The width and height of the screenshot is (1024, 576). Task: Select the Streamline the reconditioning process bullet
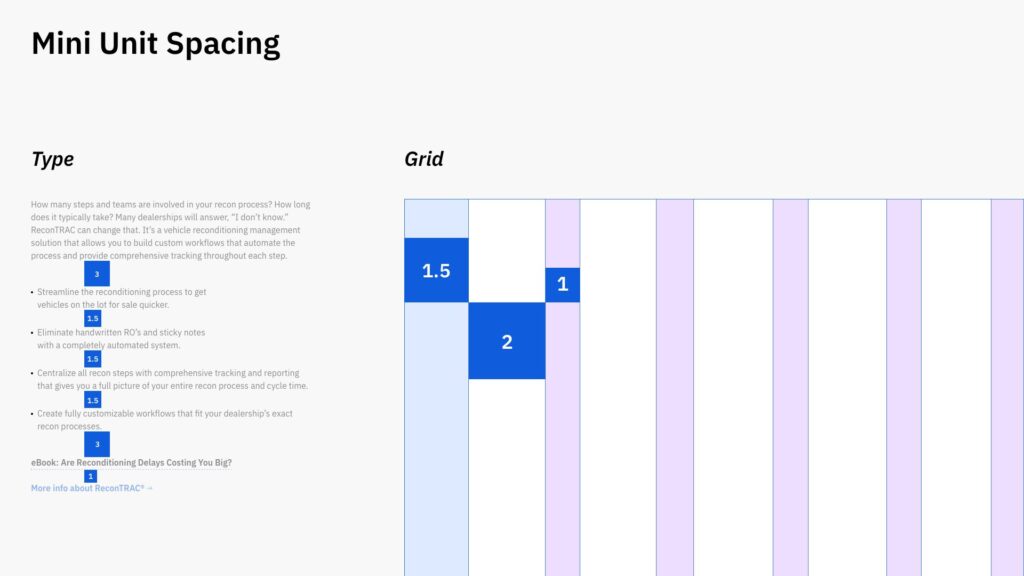tap(122, 298)
